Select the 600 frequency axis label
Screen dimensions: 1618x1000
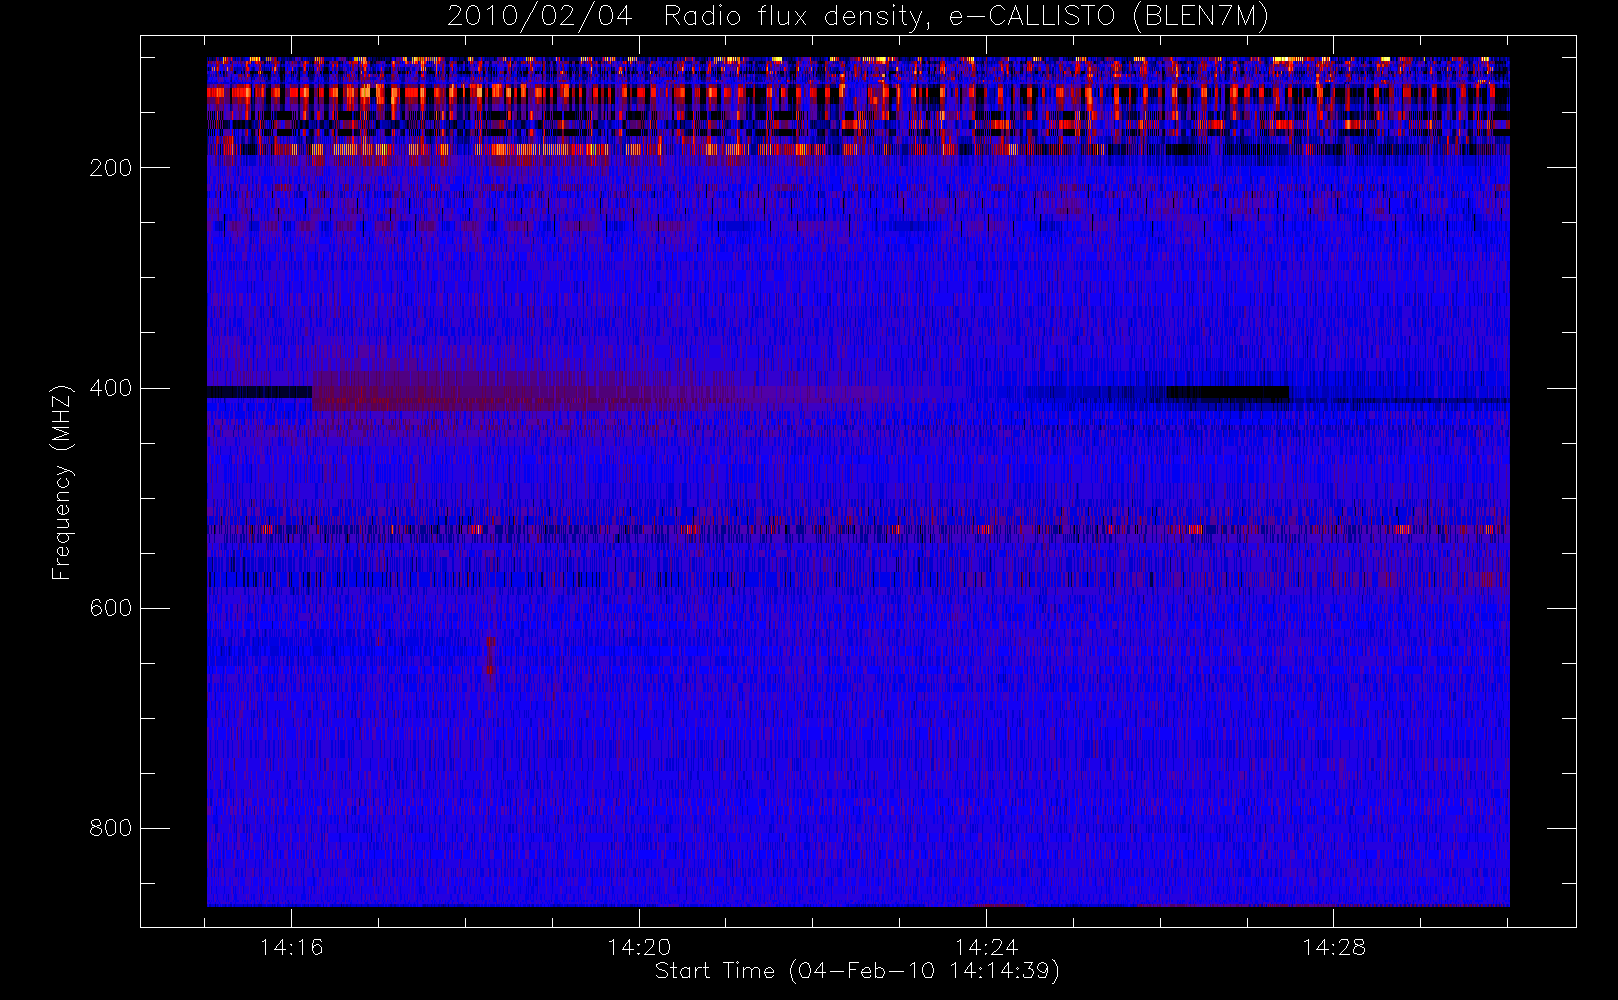tap(110, 608)
